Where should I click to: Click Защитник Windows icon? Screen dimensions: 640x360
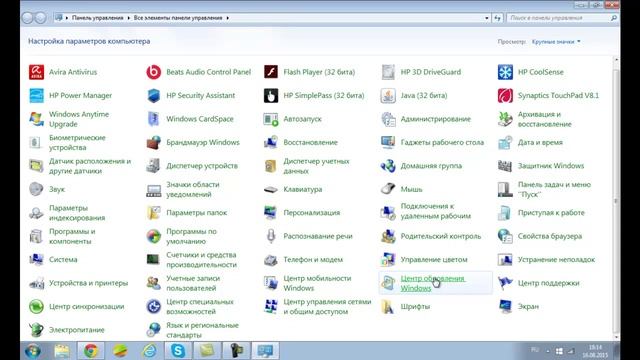pyautogui.click(x=505, y=166)
